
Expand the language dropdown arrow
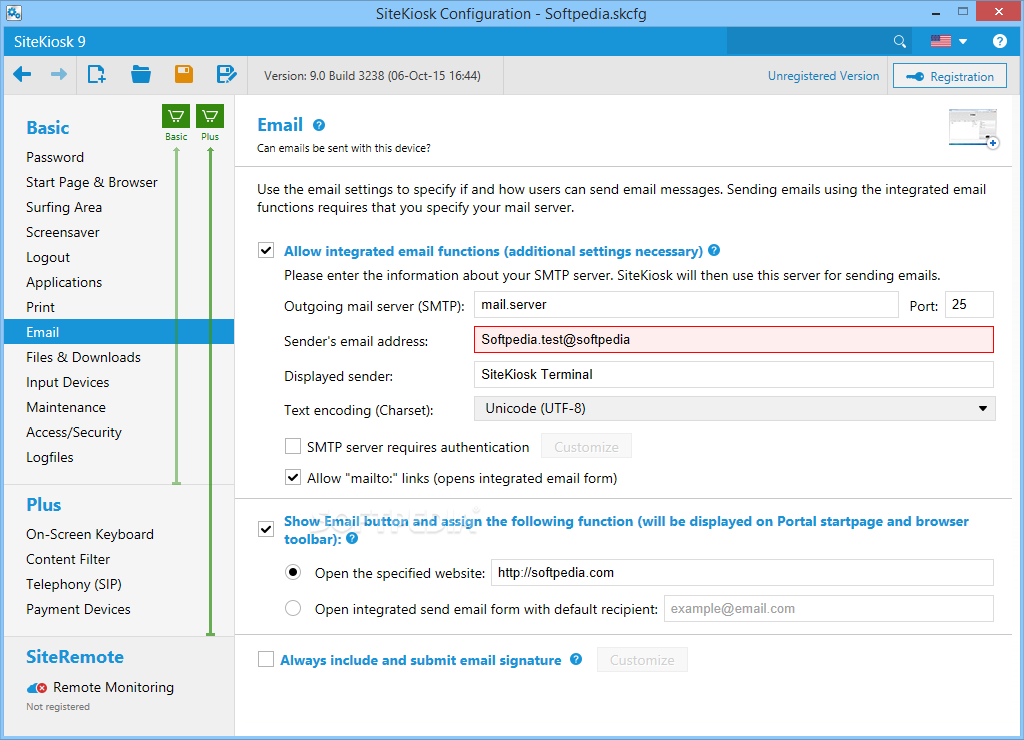[x=963, y=42]
